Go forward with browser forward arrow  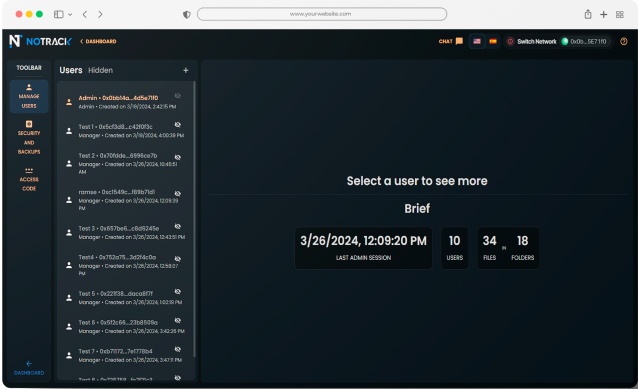(x=100, y=14)
